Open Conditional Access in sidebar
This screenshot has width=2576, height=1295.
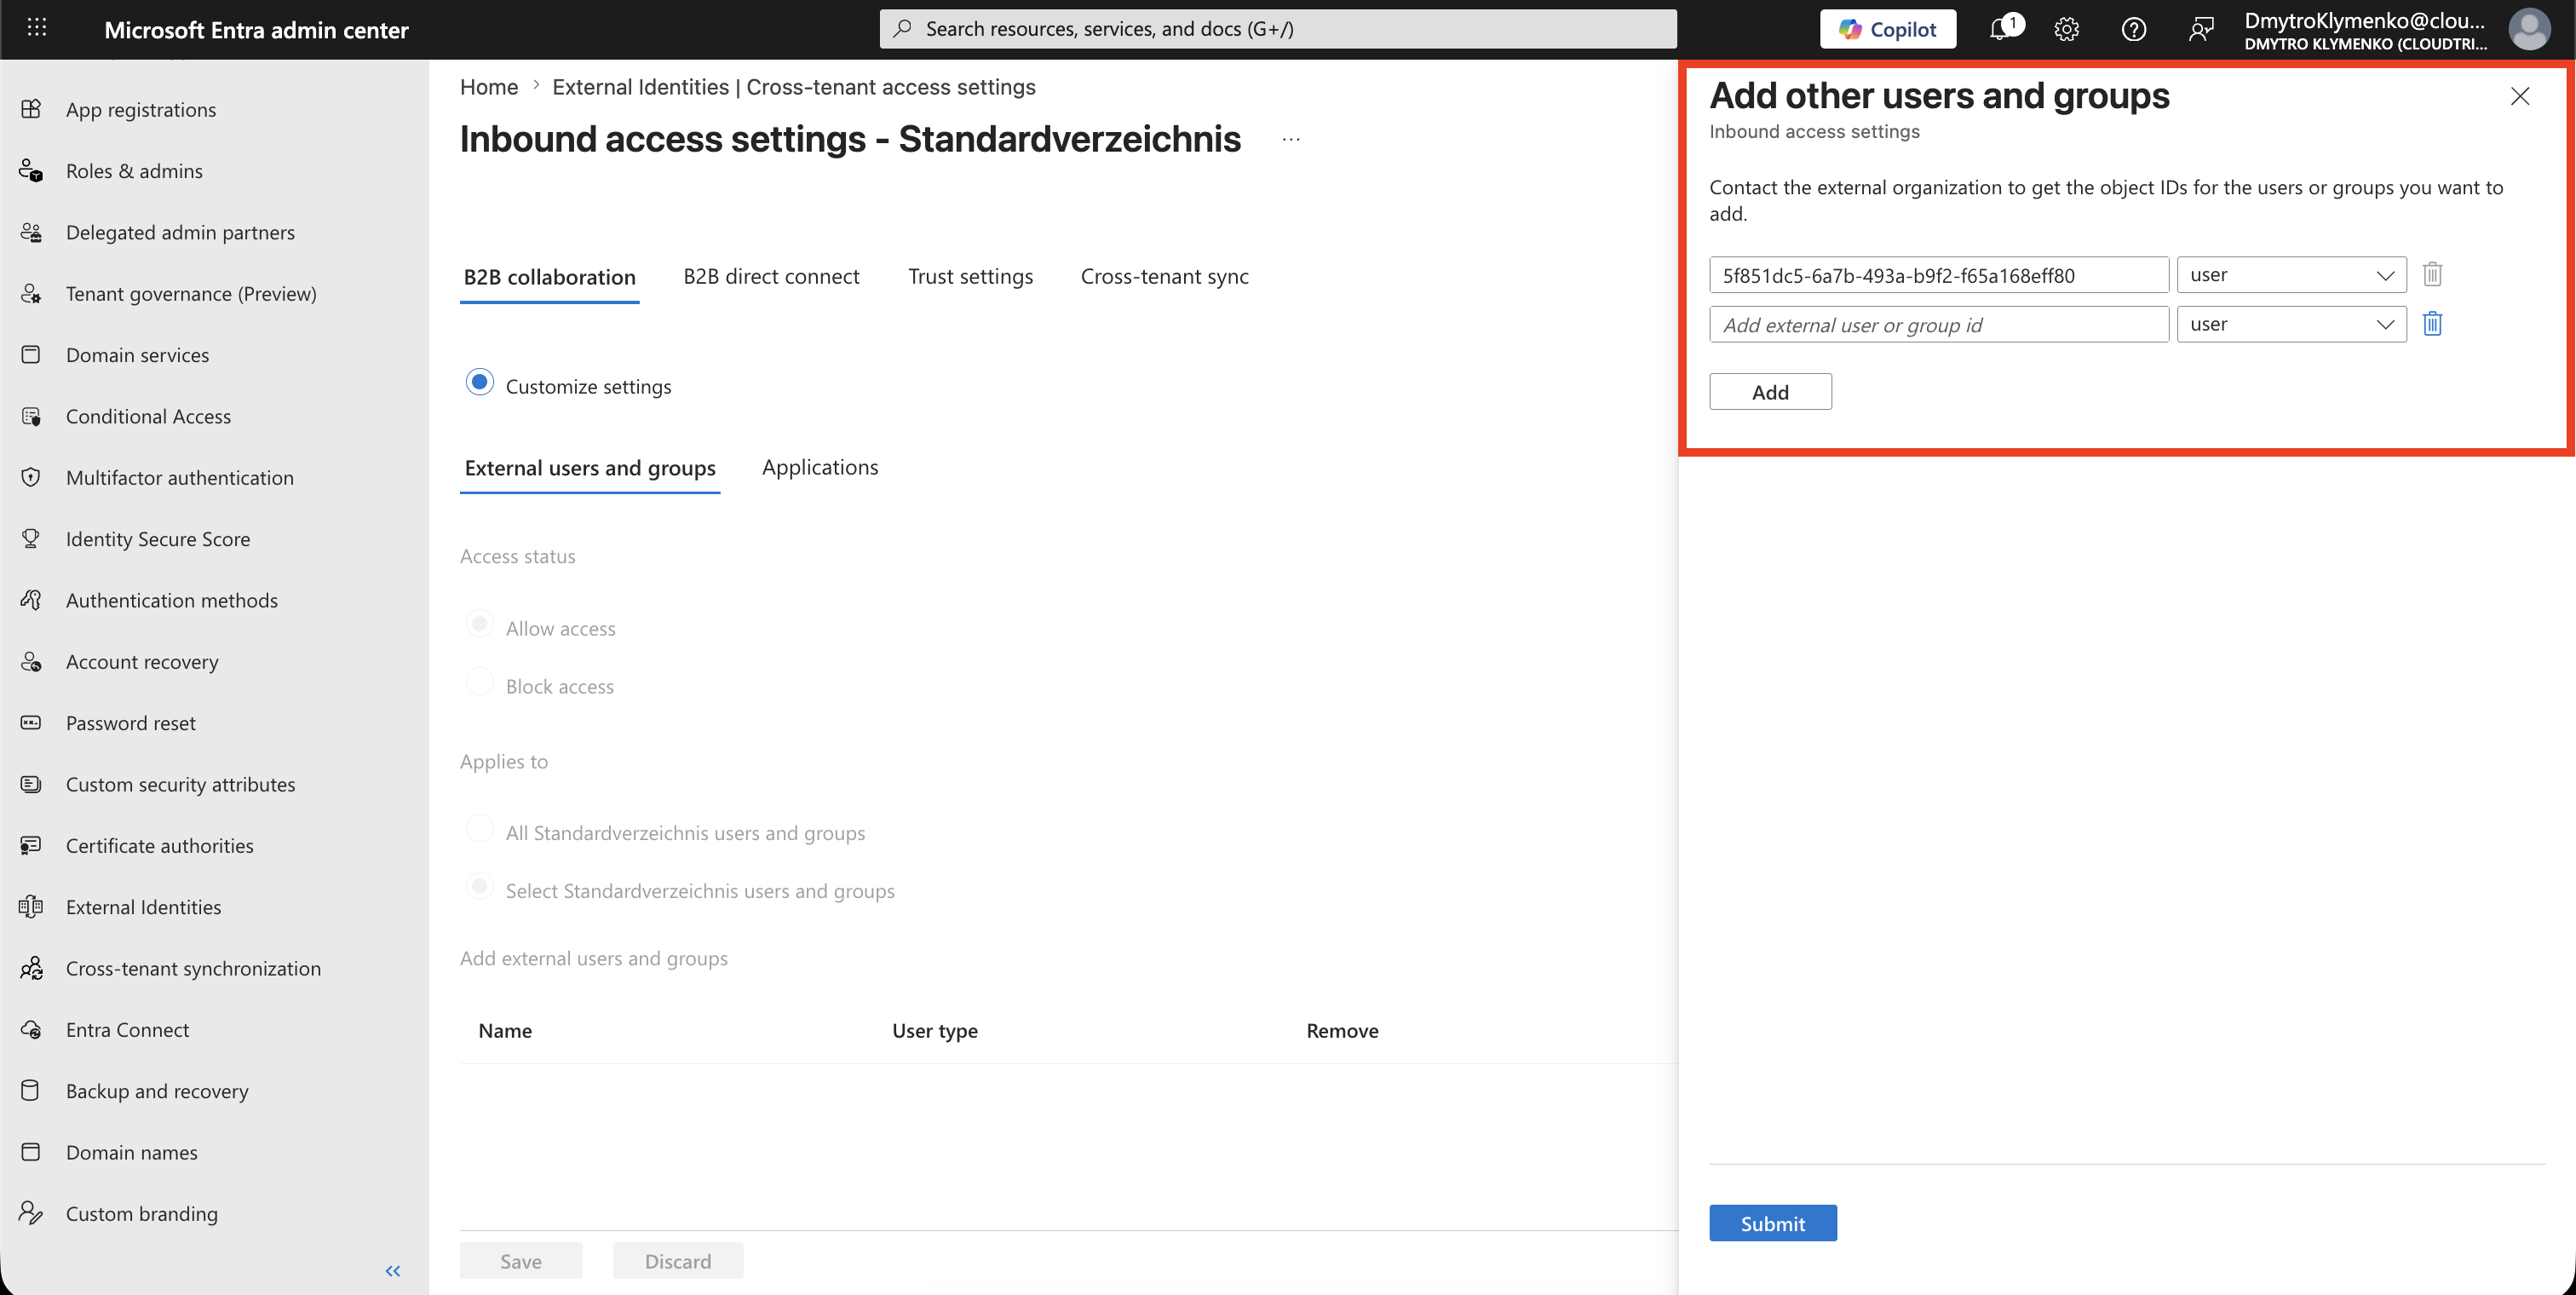point(148,416)
